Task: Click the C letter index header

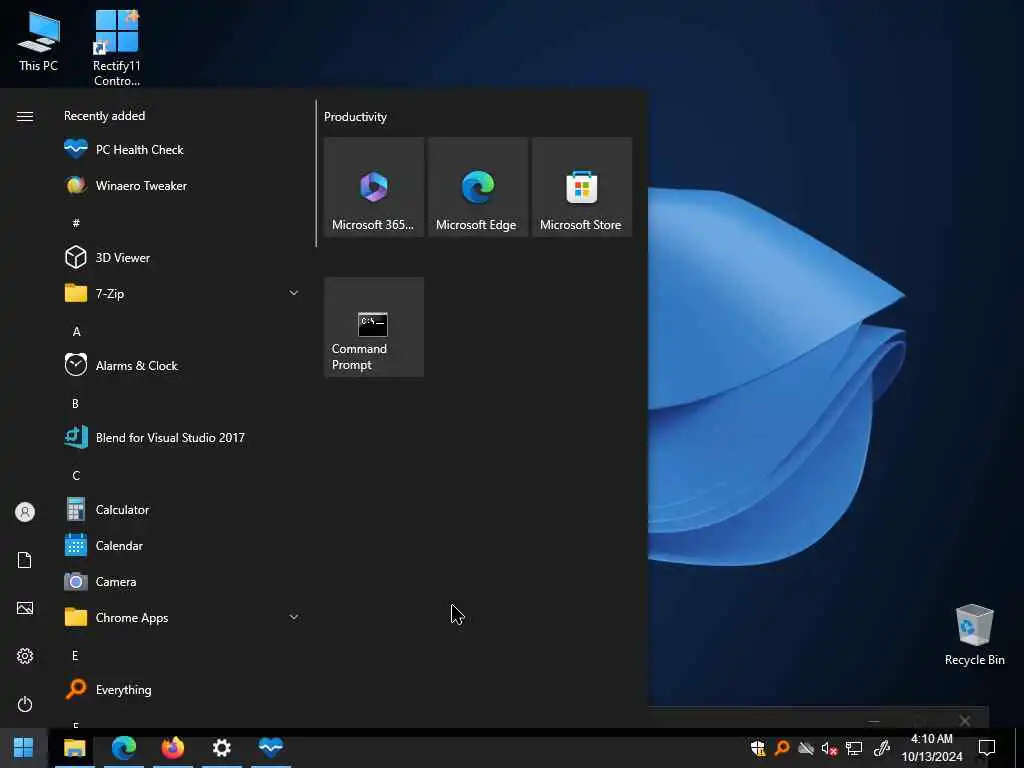Action: coord(76,475)
